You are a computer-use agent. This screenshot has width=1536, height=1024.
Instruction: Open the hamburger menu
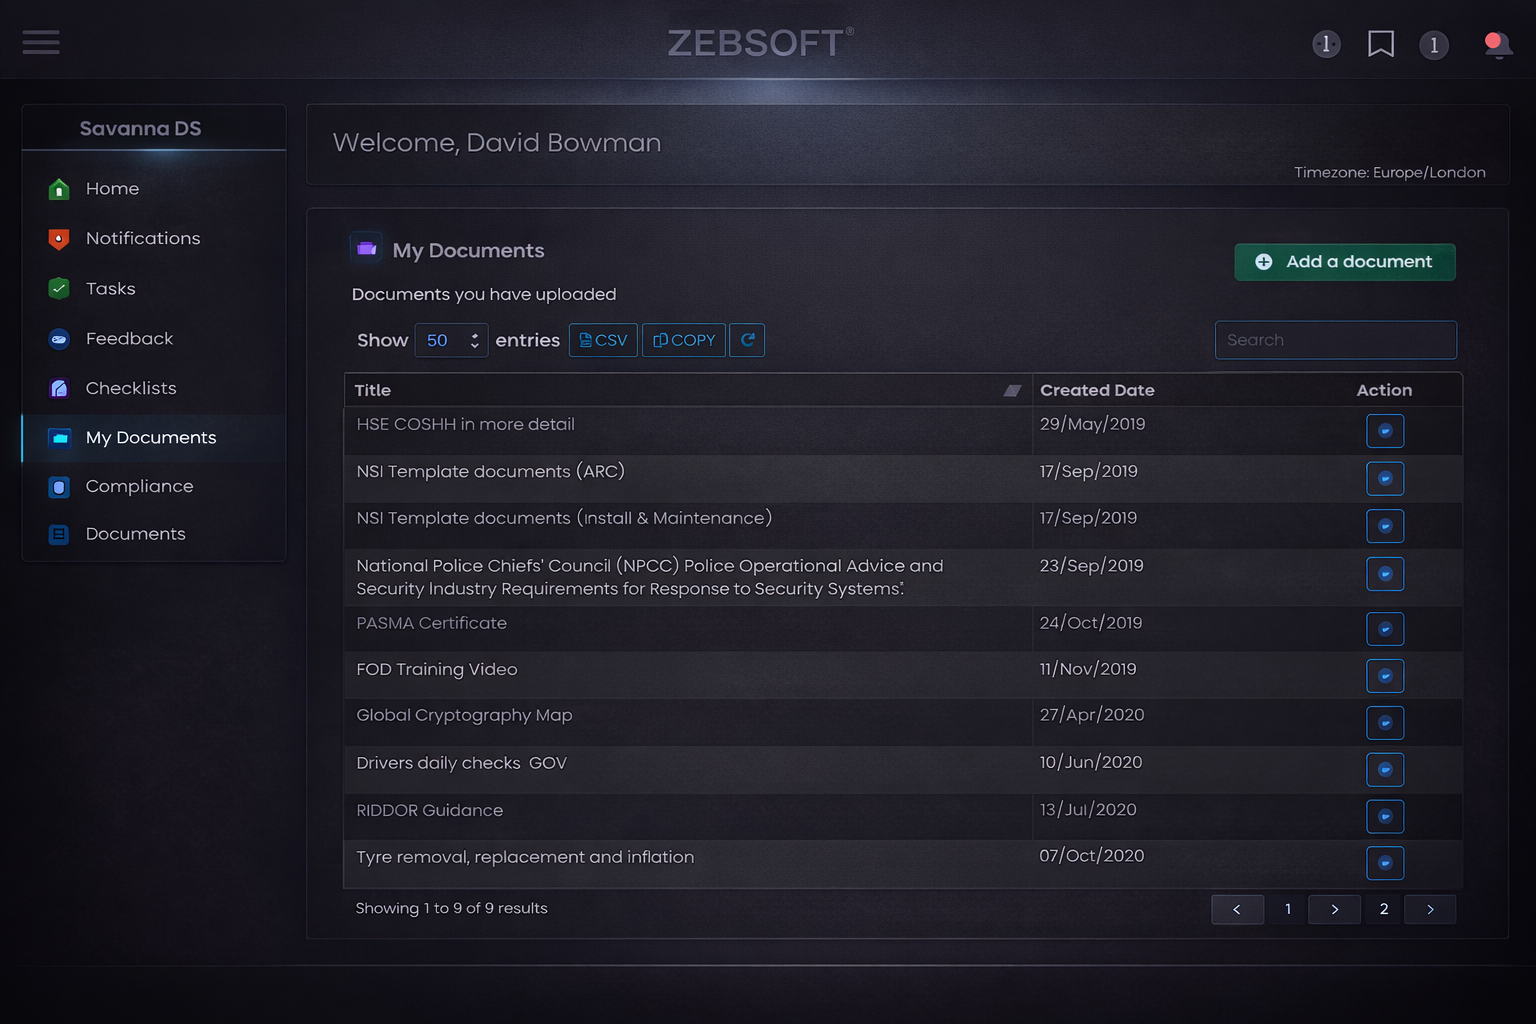[41, 42]
